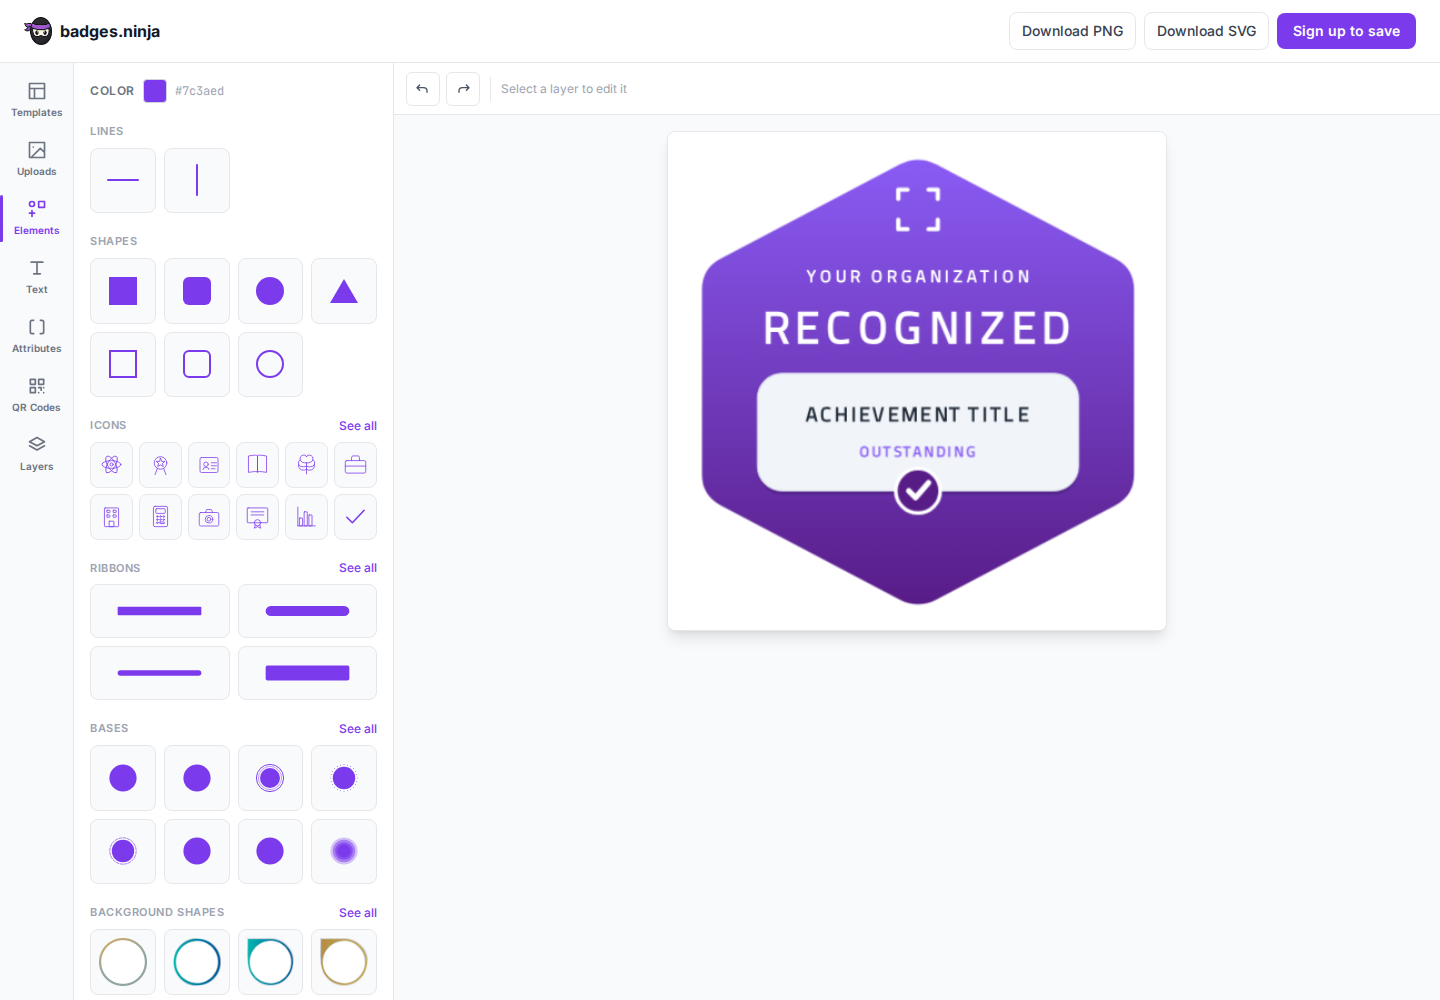1440x1000 pixels.
Task: Insert the certificate icon
Action: (x=257, y=517)
